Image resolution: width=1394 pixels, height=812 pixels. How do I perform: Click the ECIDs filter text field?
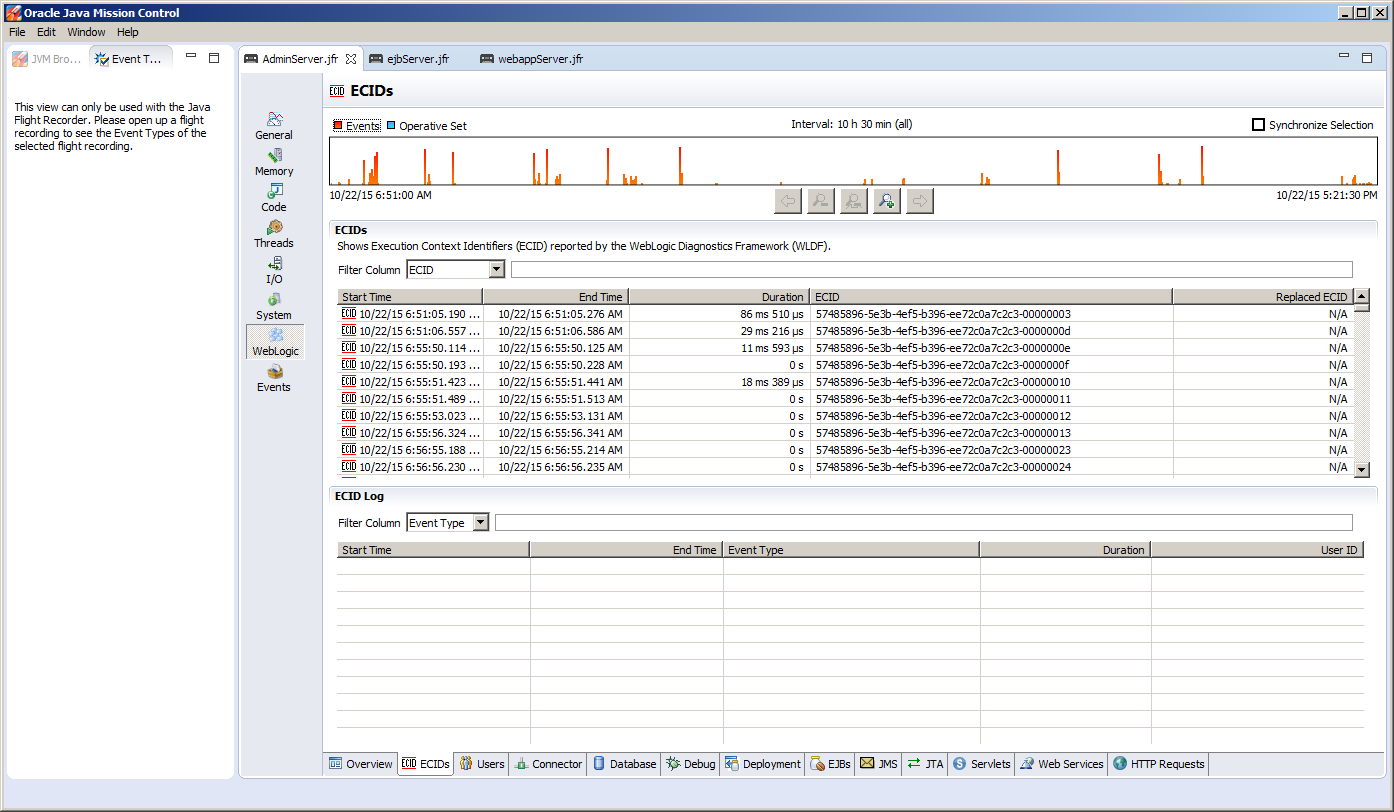(930, 270)
